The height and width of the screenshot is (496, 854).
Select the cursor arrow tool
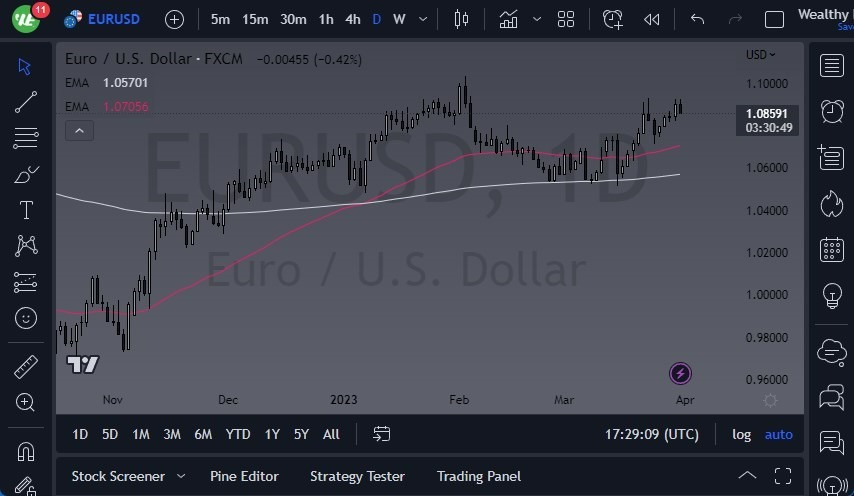[25, 66]
